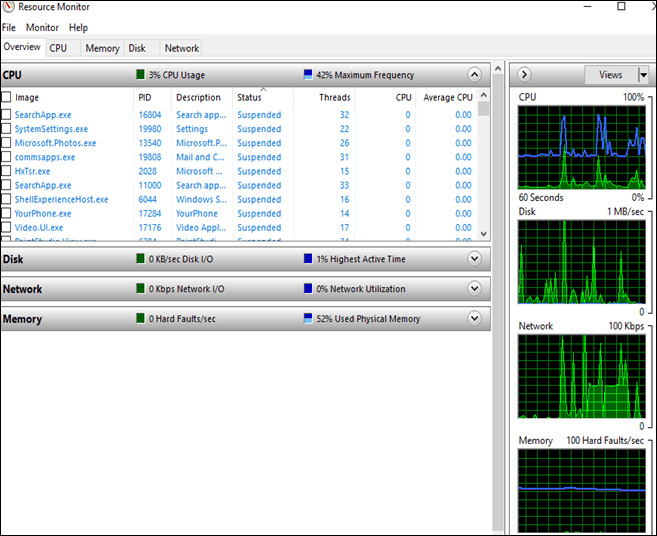Select the Overview tab

coord(22,47)
